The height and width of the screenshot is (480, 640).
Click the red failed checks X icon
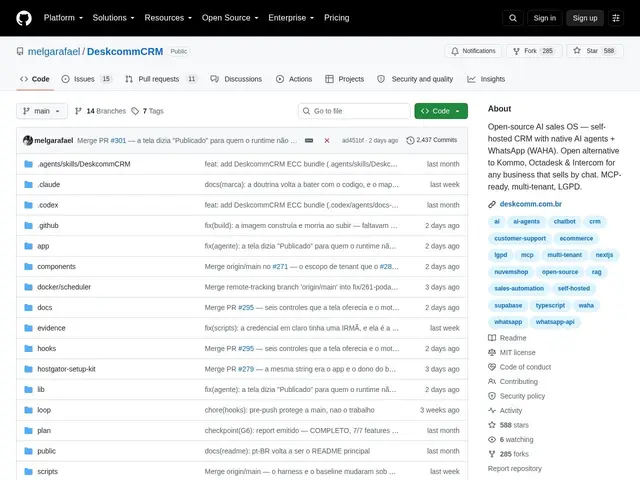(327, 140)
